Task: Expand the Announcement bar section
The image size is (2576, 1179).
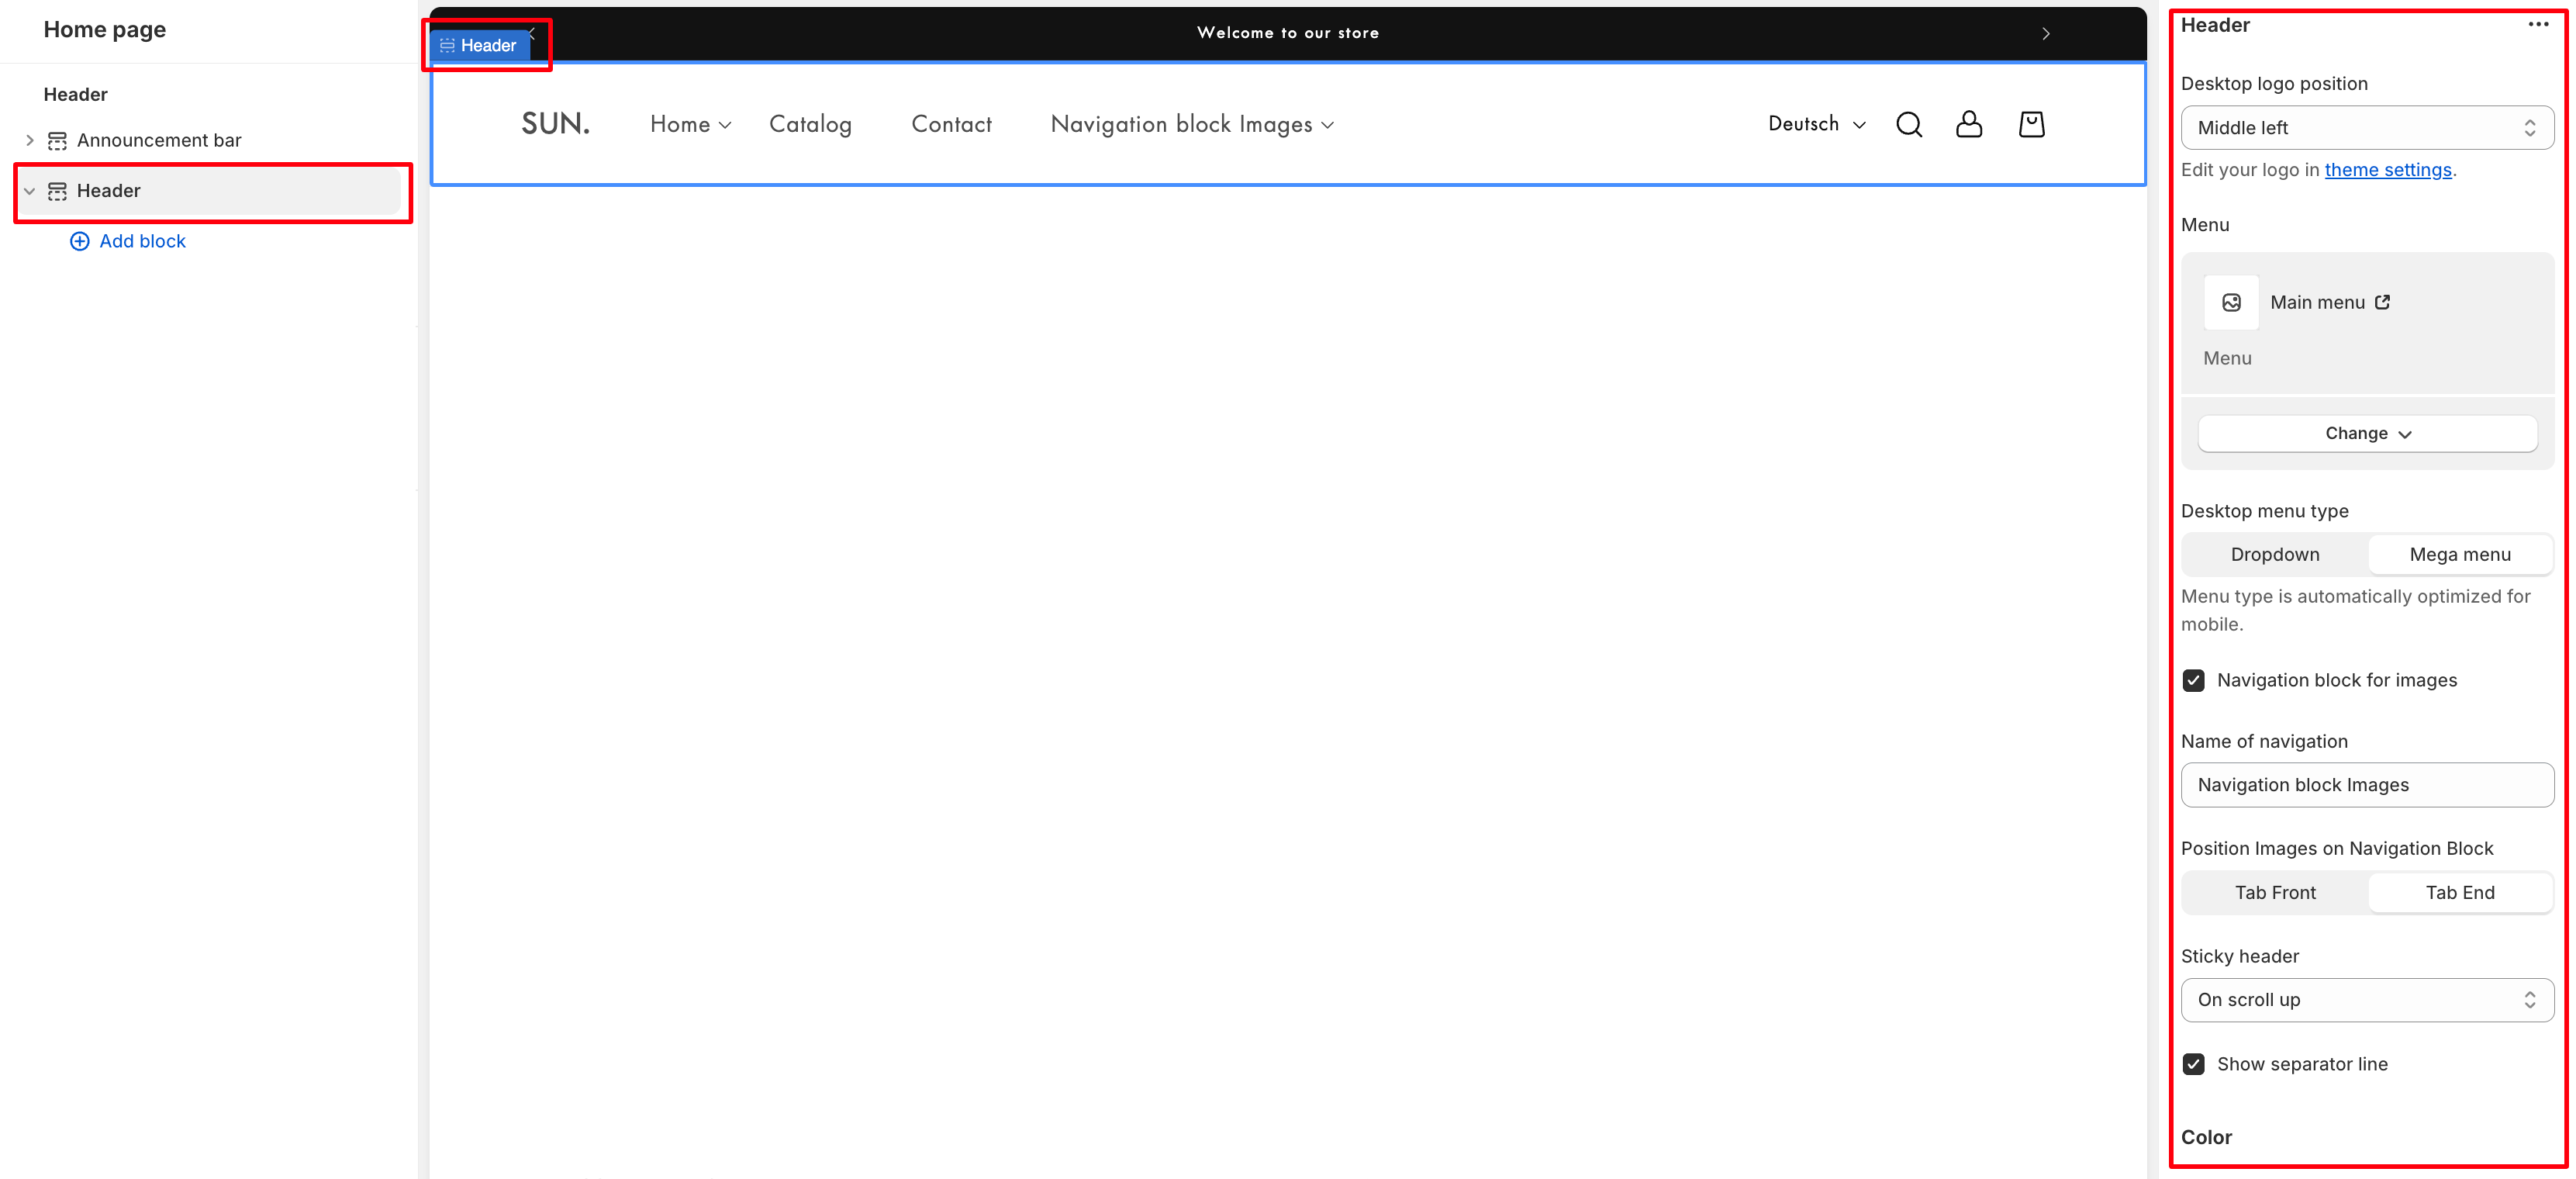Action: 29,140
